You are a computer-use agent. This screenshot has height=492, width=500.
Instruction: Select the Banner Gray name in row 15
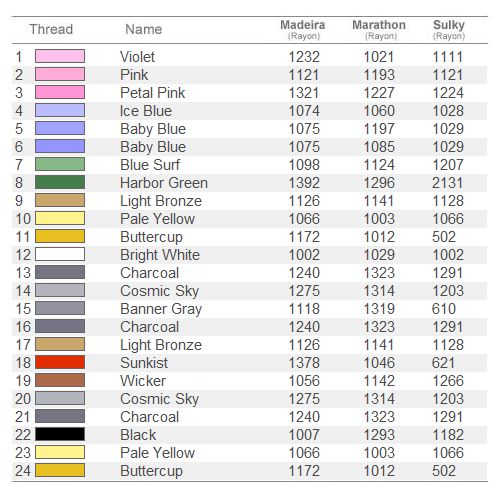tap(161, 309)
